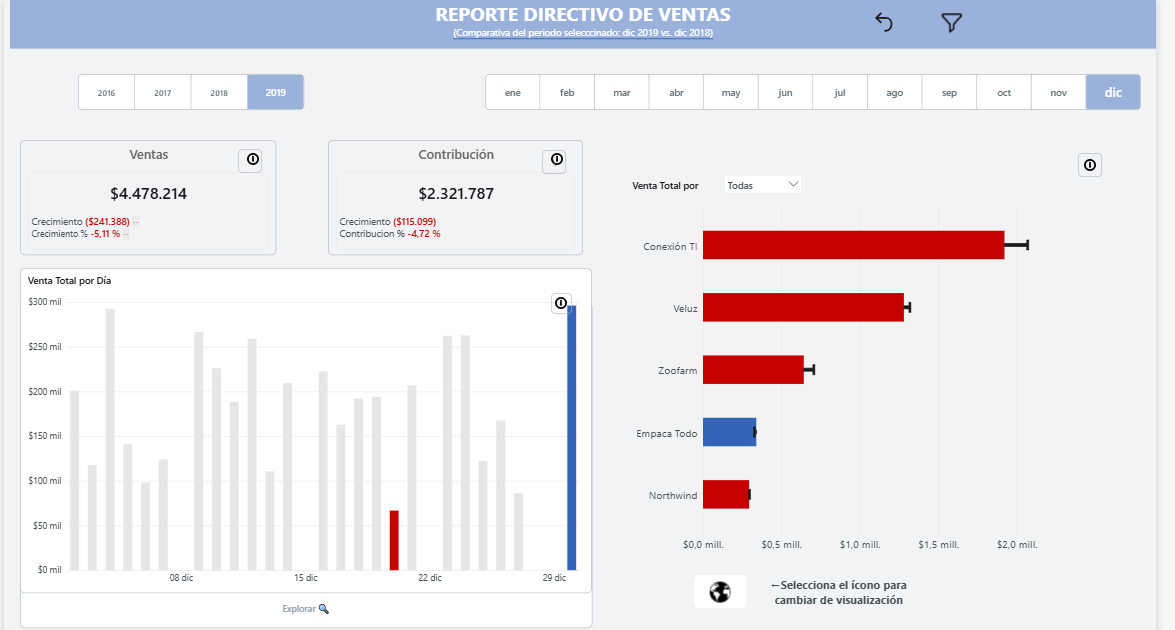Click the '22 dic' axis label
This screenshot has width=1175, height=630.
[430, 578]
